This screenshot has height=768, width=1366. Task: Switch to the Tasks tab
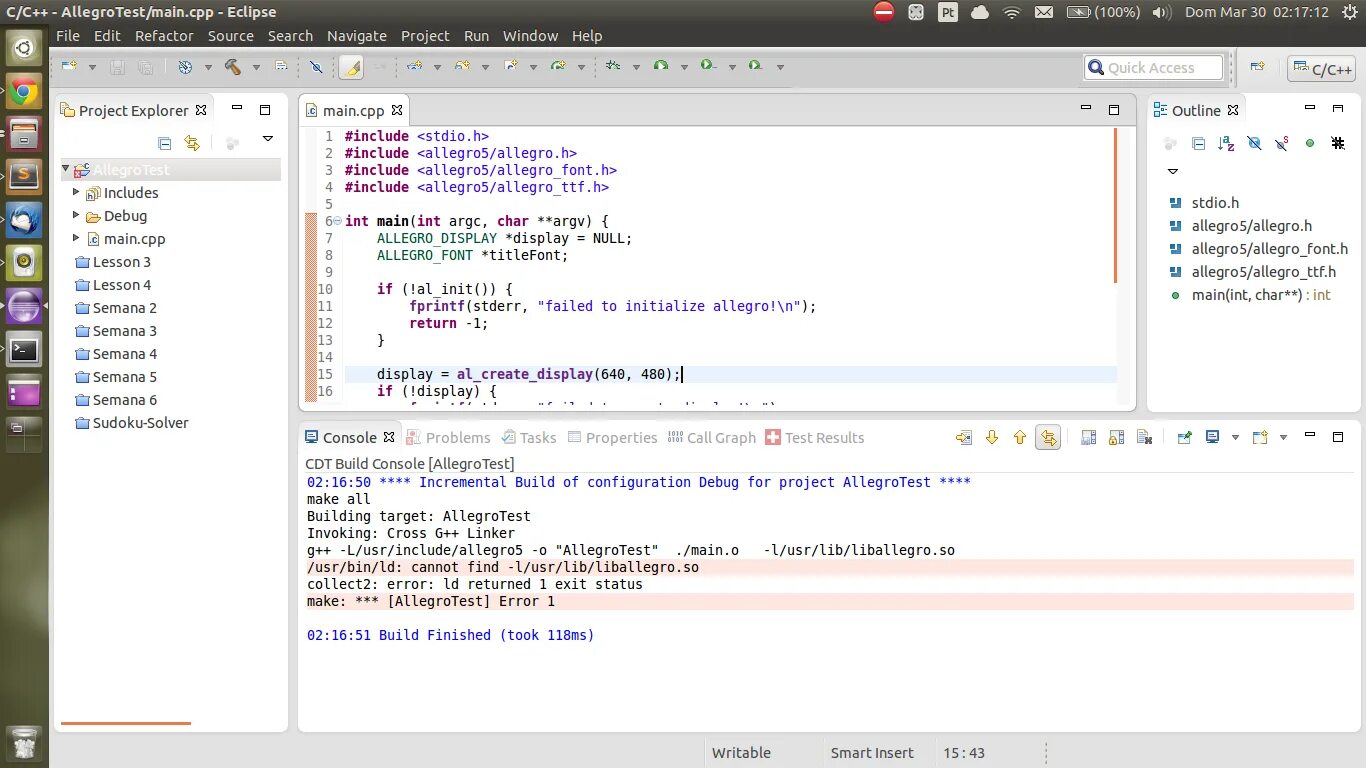528,437
